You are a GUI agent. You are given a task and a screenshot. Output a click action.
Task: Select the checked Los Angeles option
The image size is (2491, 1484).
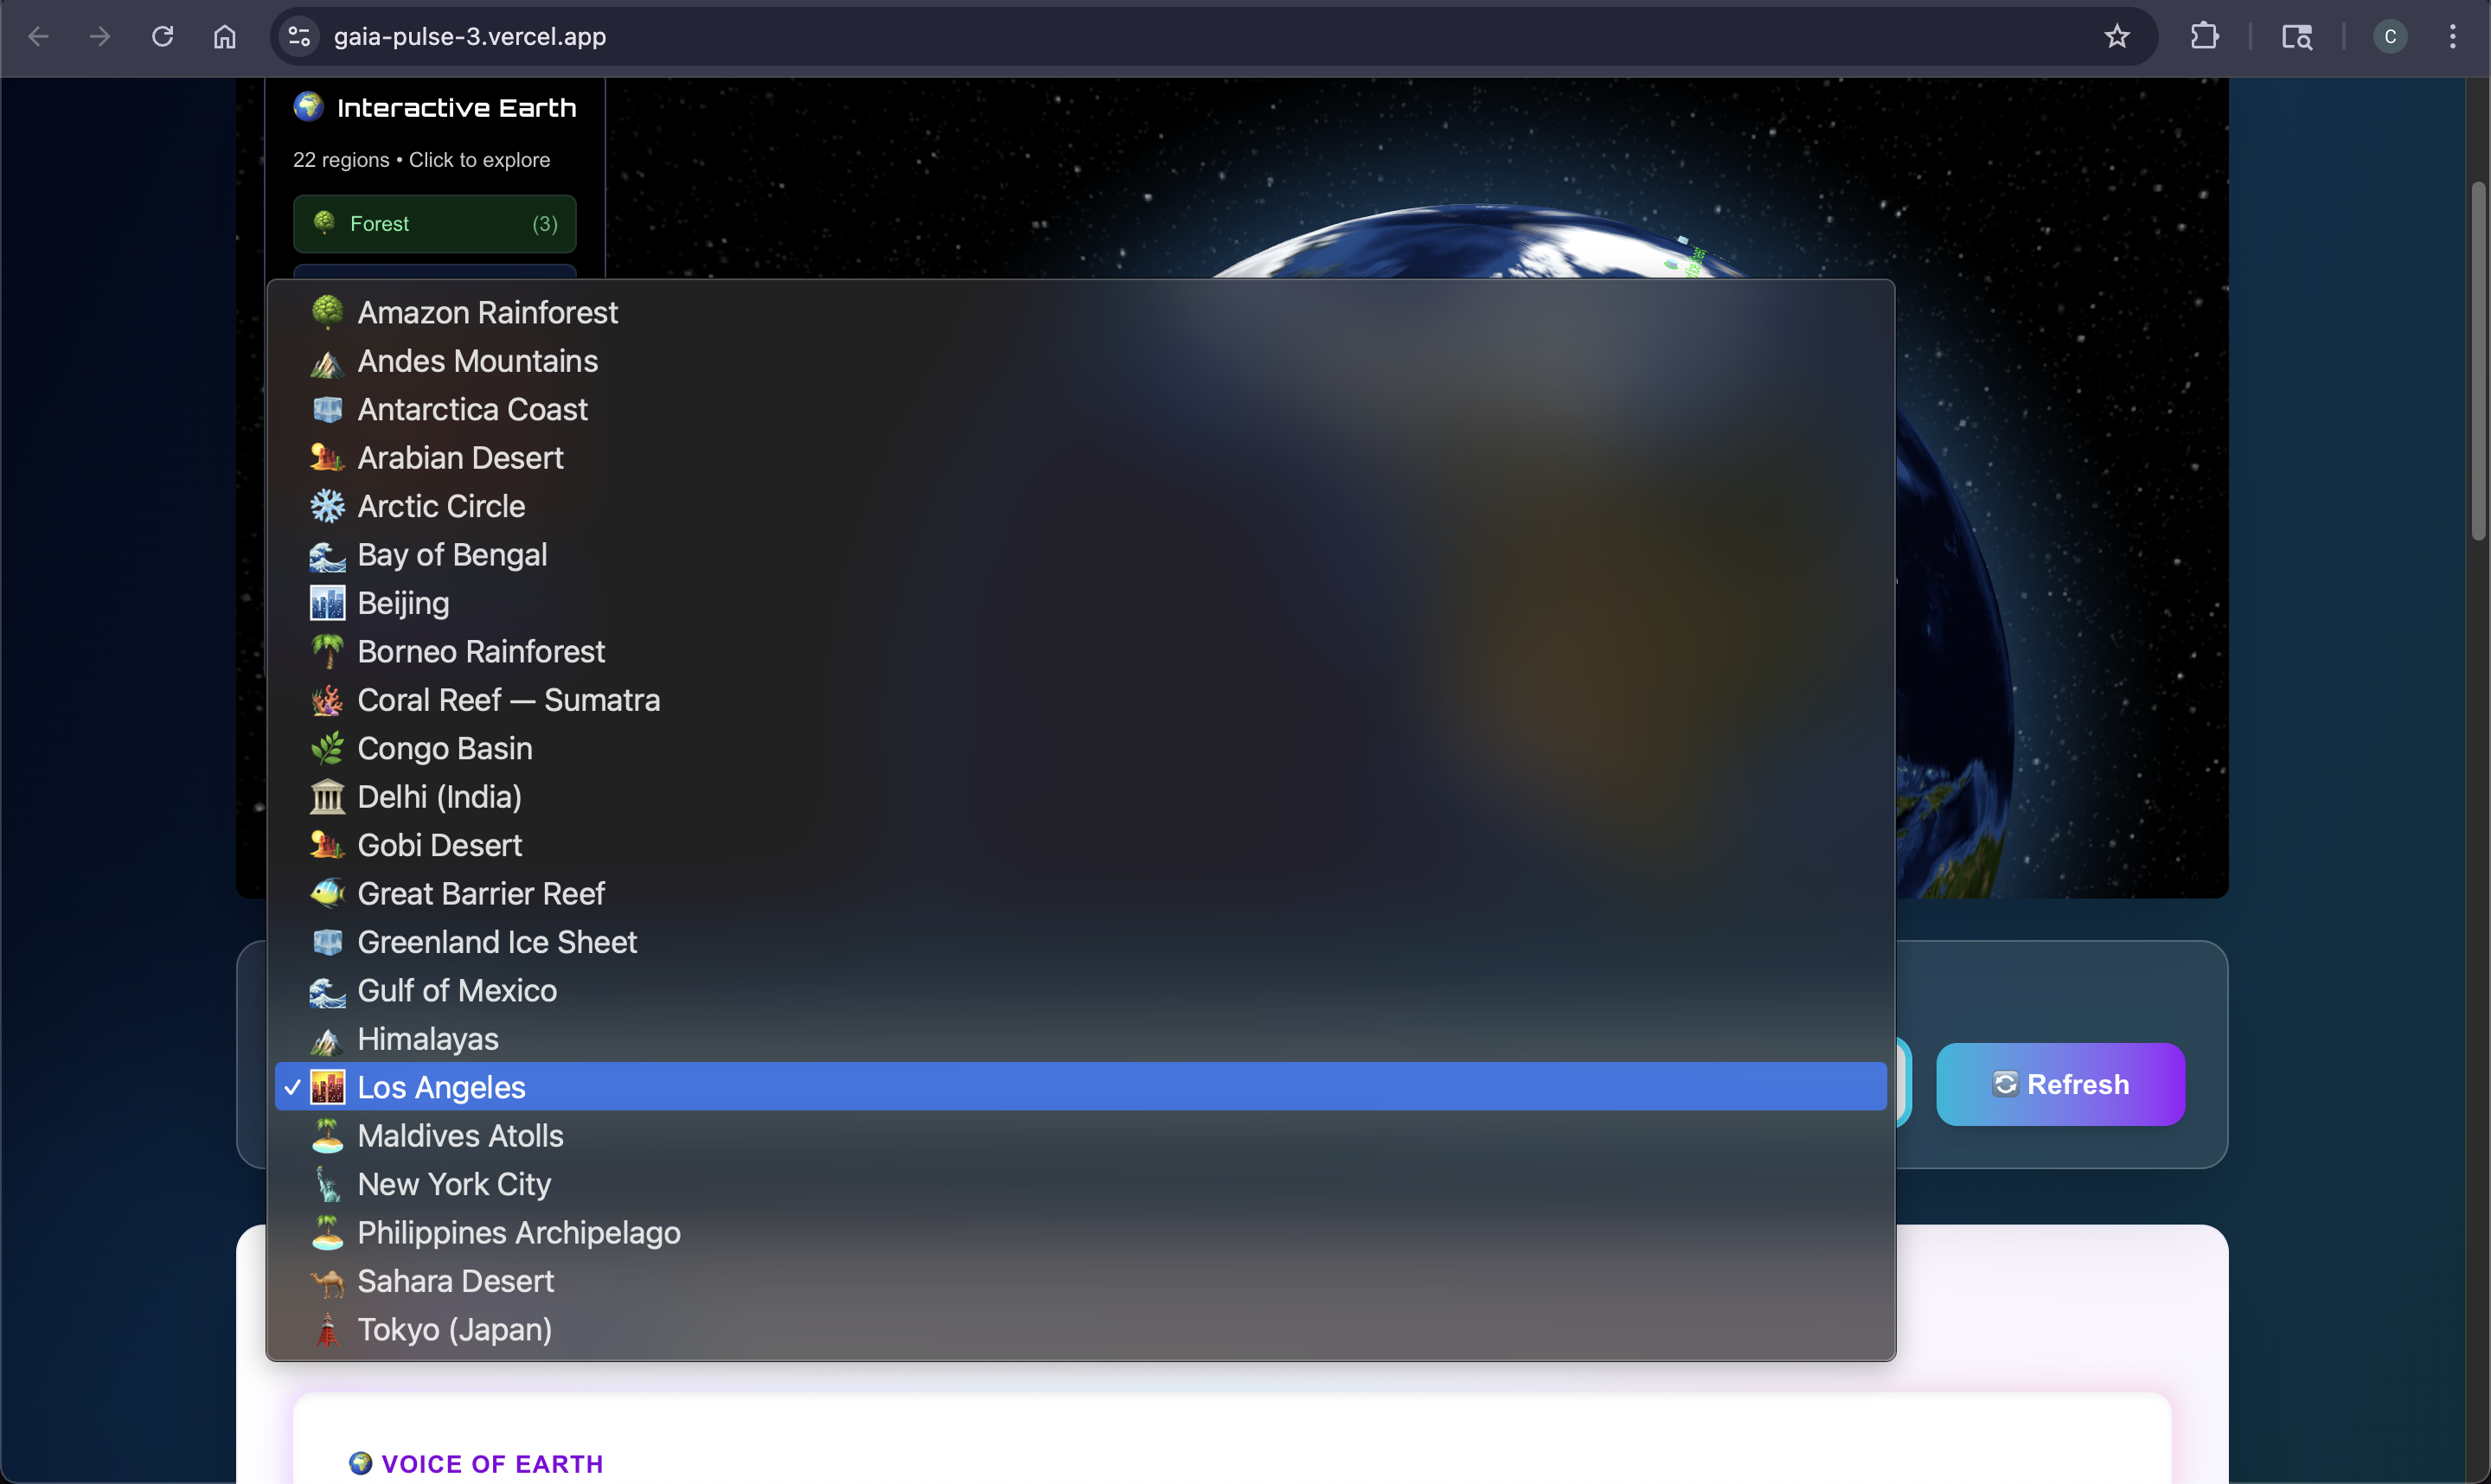pyautogui.click(x=441, y=1087)
